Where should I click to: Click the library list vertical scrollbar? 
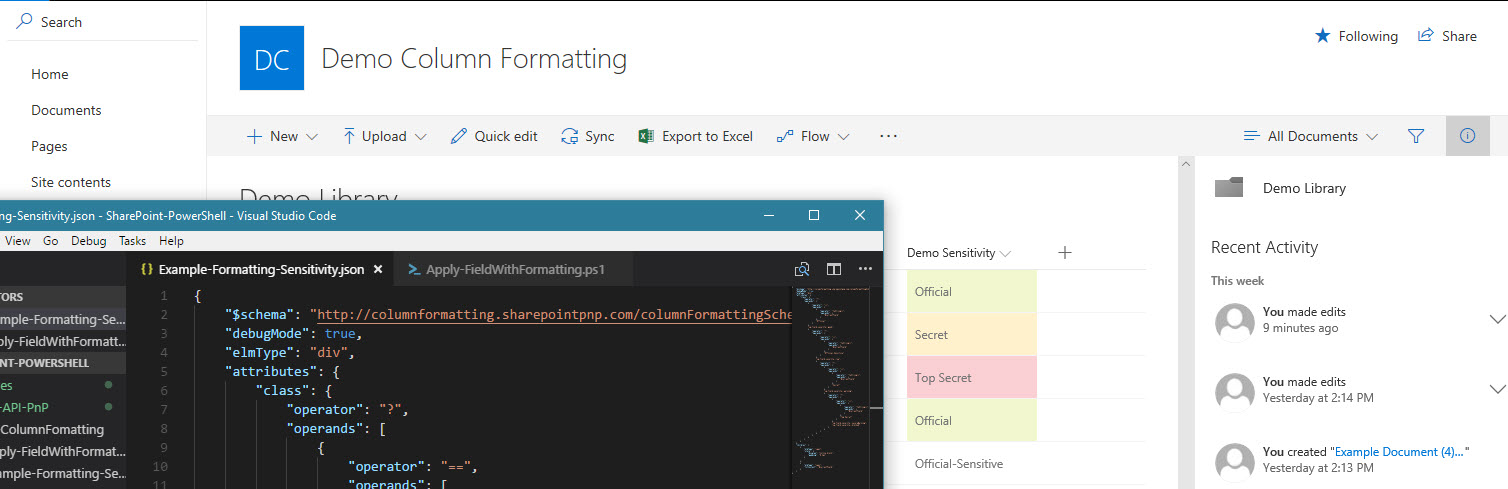pos(1186,322)
